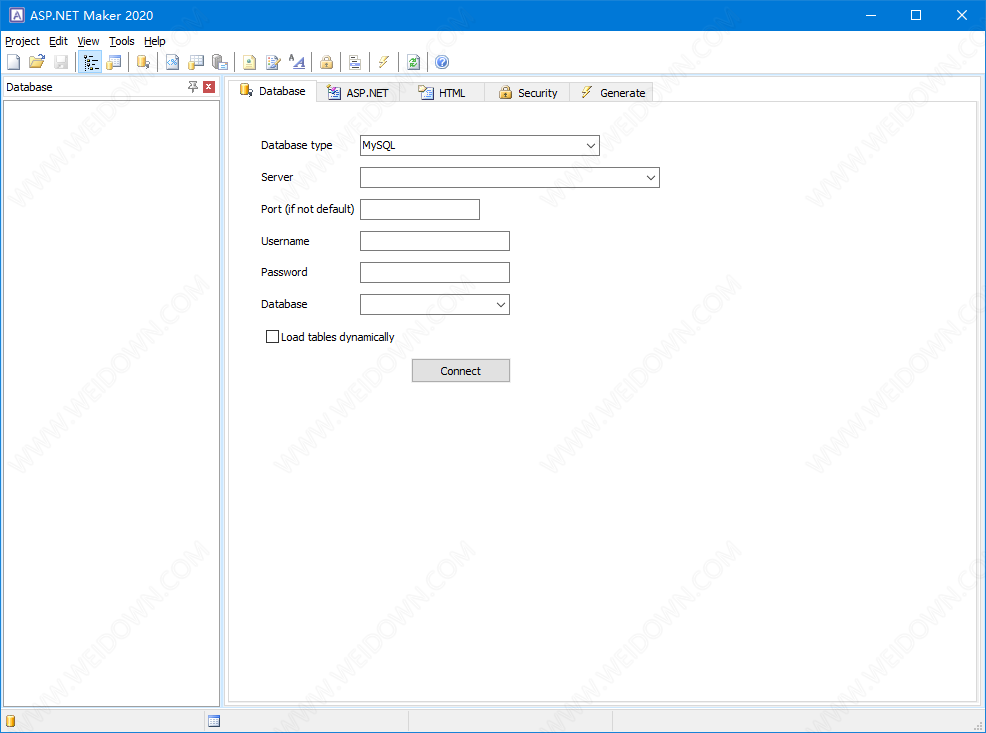The width and height of the screenshot is (986, 733).
Task: Click the ASP code tag page icon
Action: click(172, 62)
